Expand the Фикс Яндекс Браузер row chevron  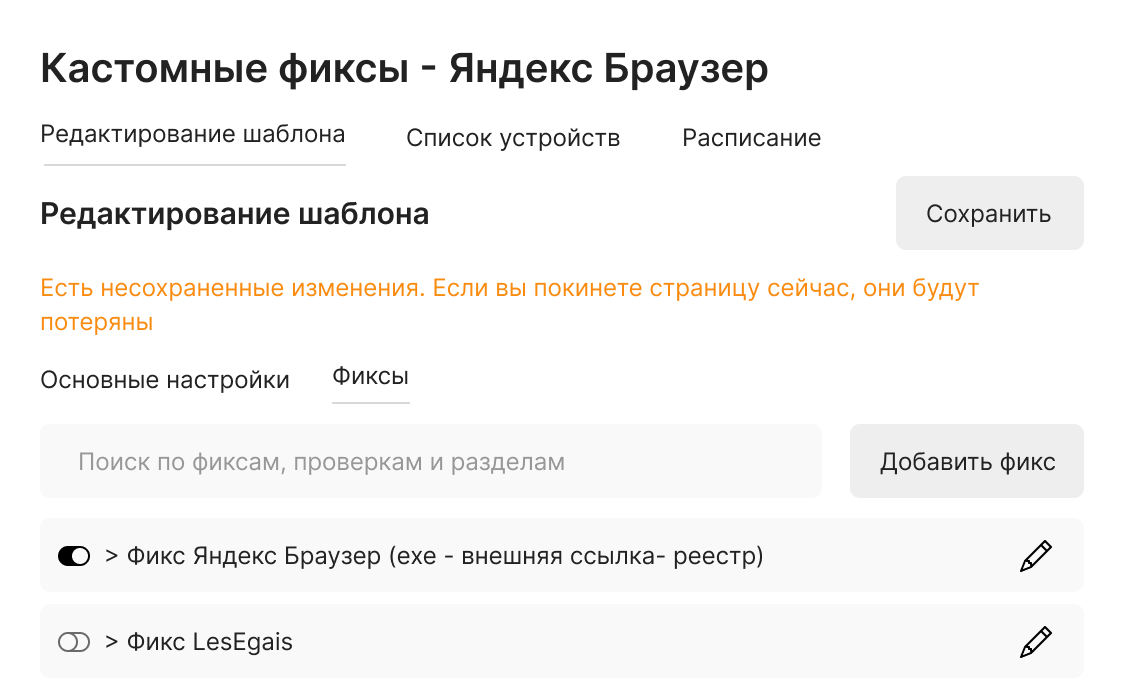(112, 556)
